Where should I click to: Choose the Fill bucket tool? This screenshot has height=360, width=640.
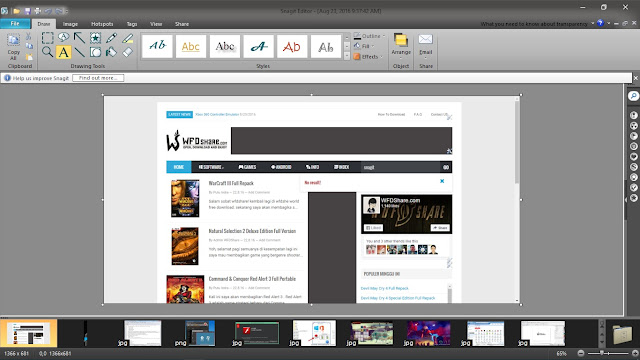[111, 52]
